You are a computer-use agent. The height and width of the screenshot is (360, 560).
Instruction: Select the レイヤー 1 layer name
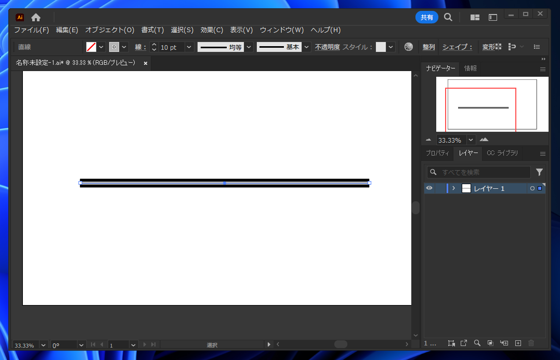[489, 189]
